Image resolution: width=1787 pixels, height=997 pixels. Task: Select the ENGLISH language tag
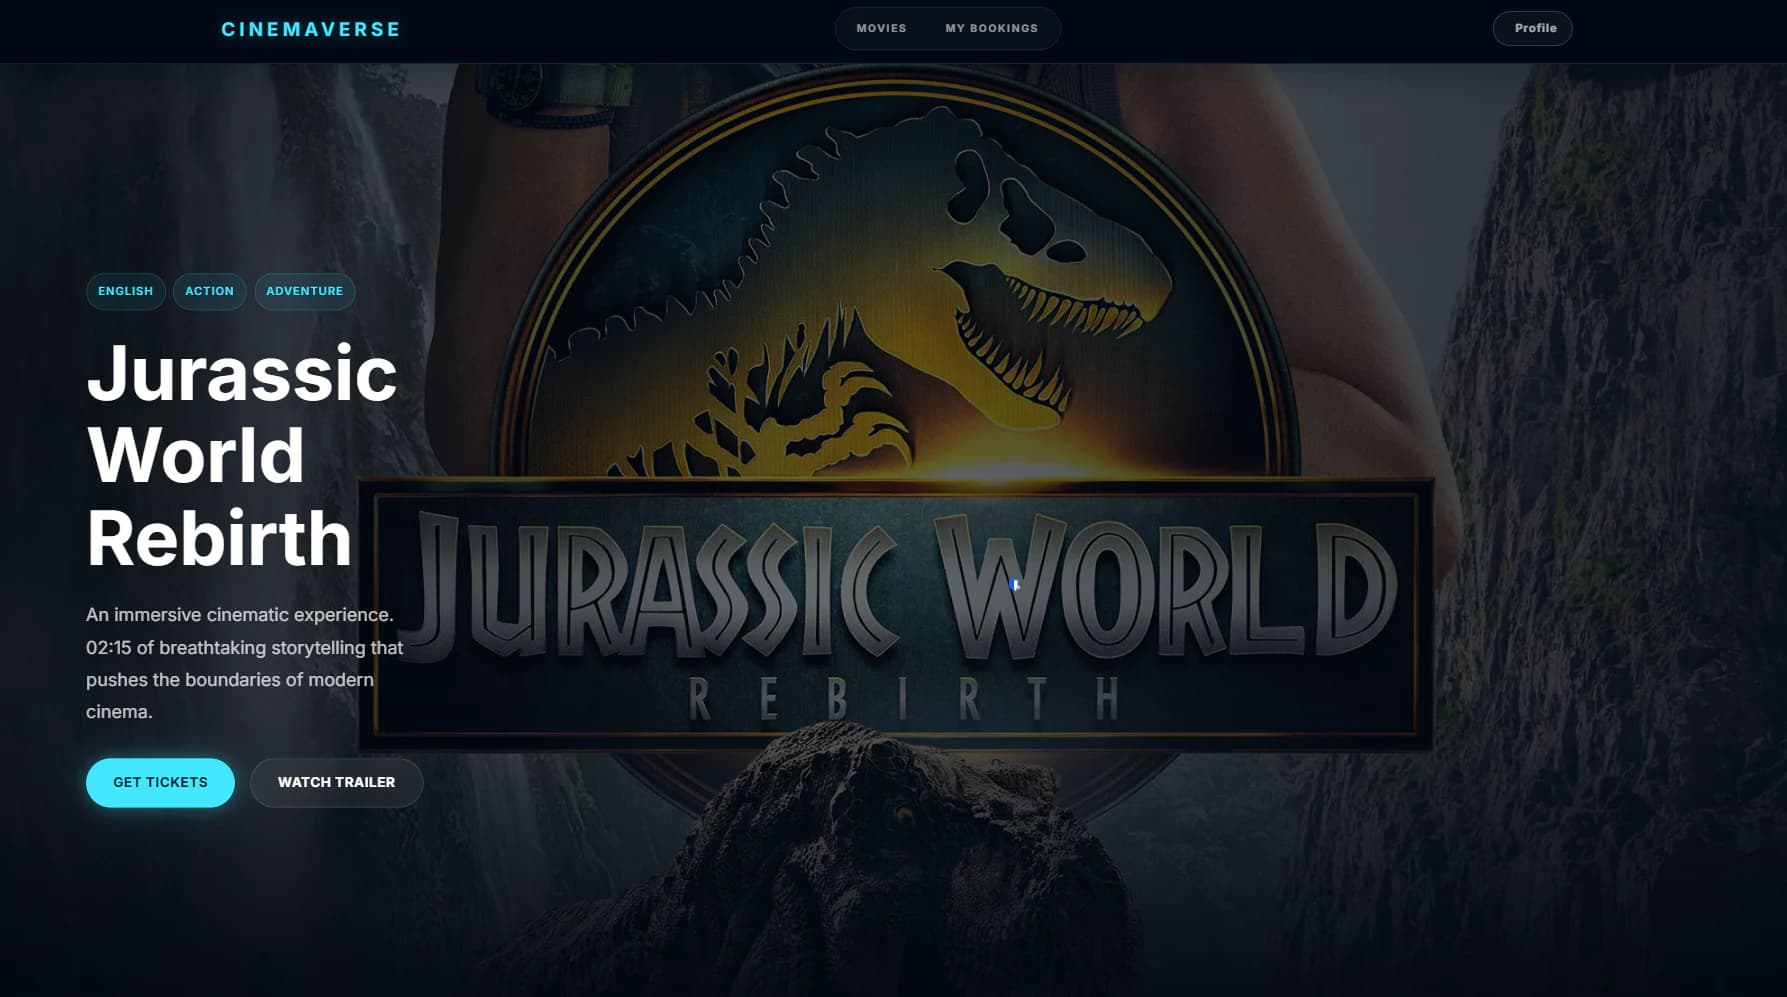pyautogui.click(x=125, y=291)
